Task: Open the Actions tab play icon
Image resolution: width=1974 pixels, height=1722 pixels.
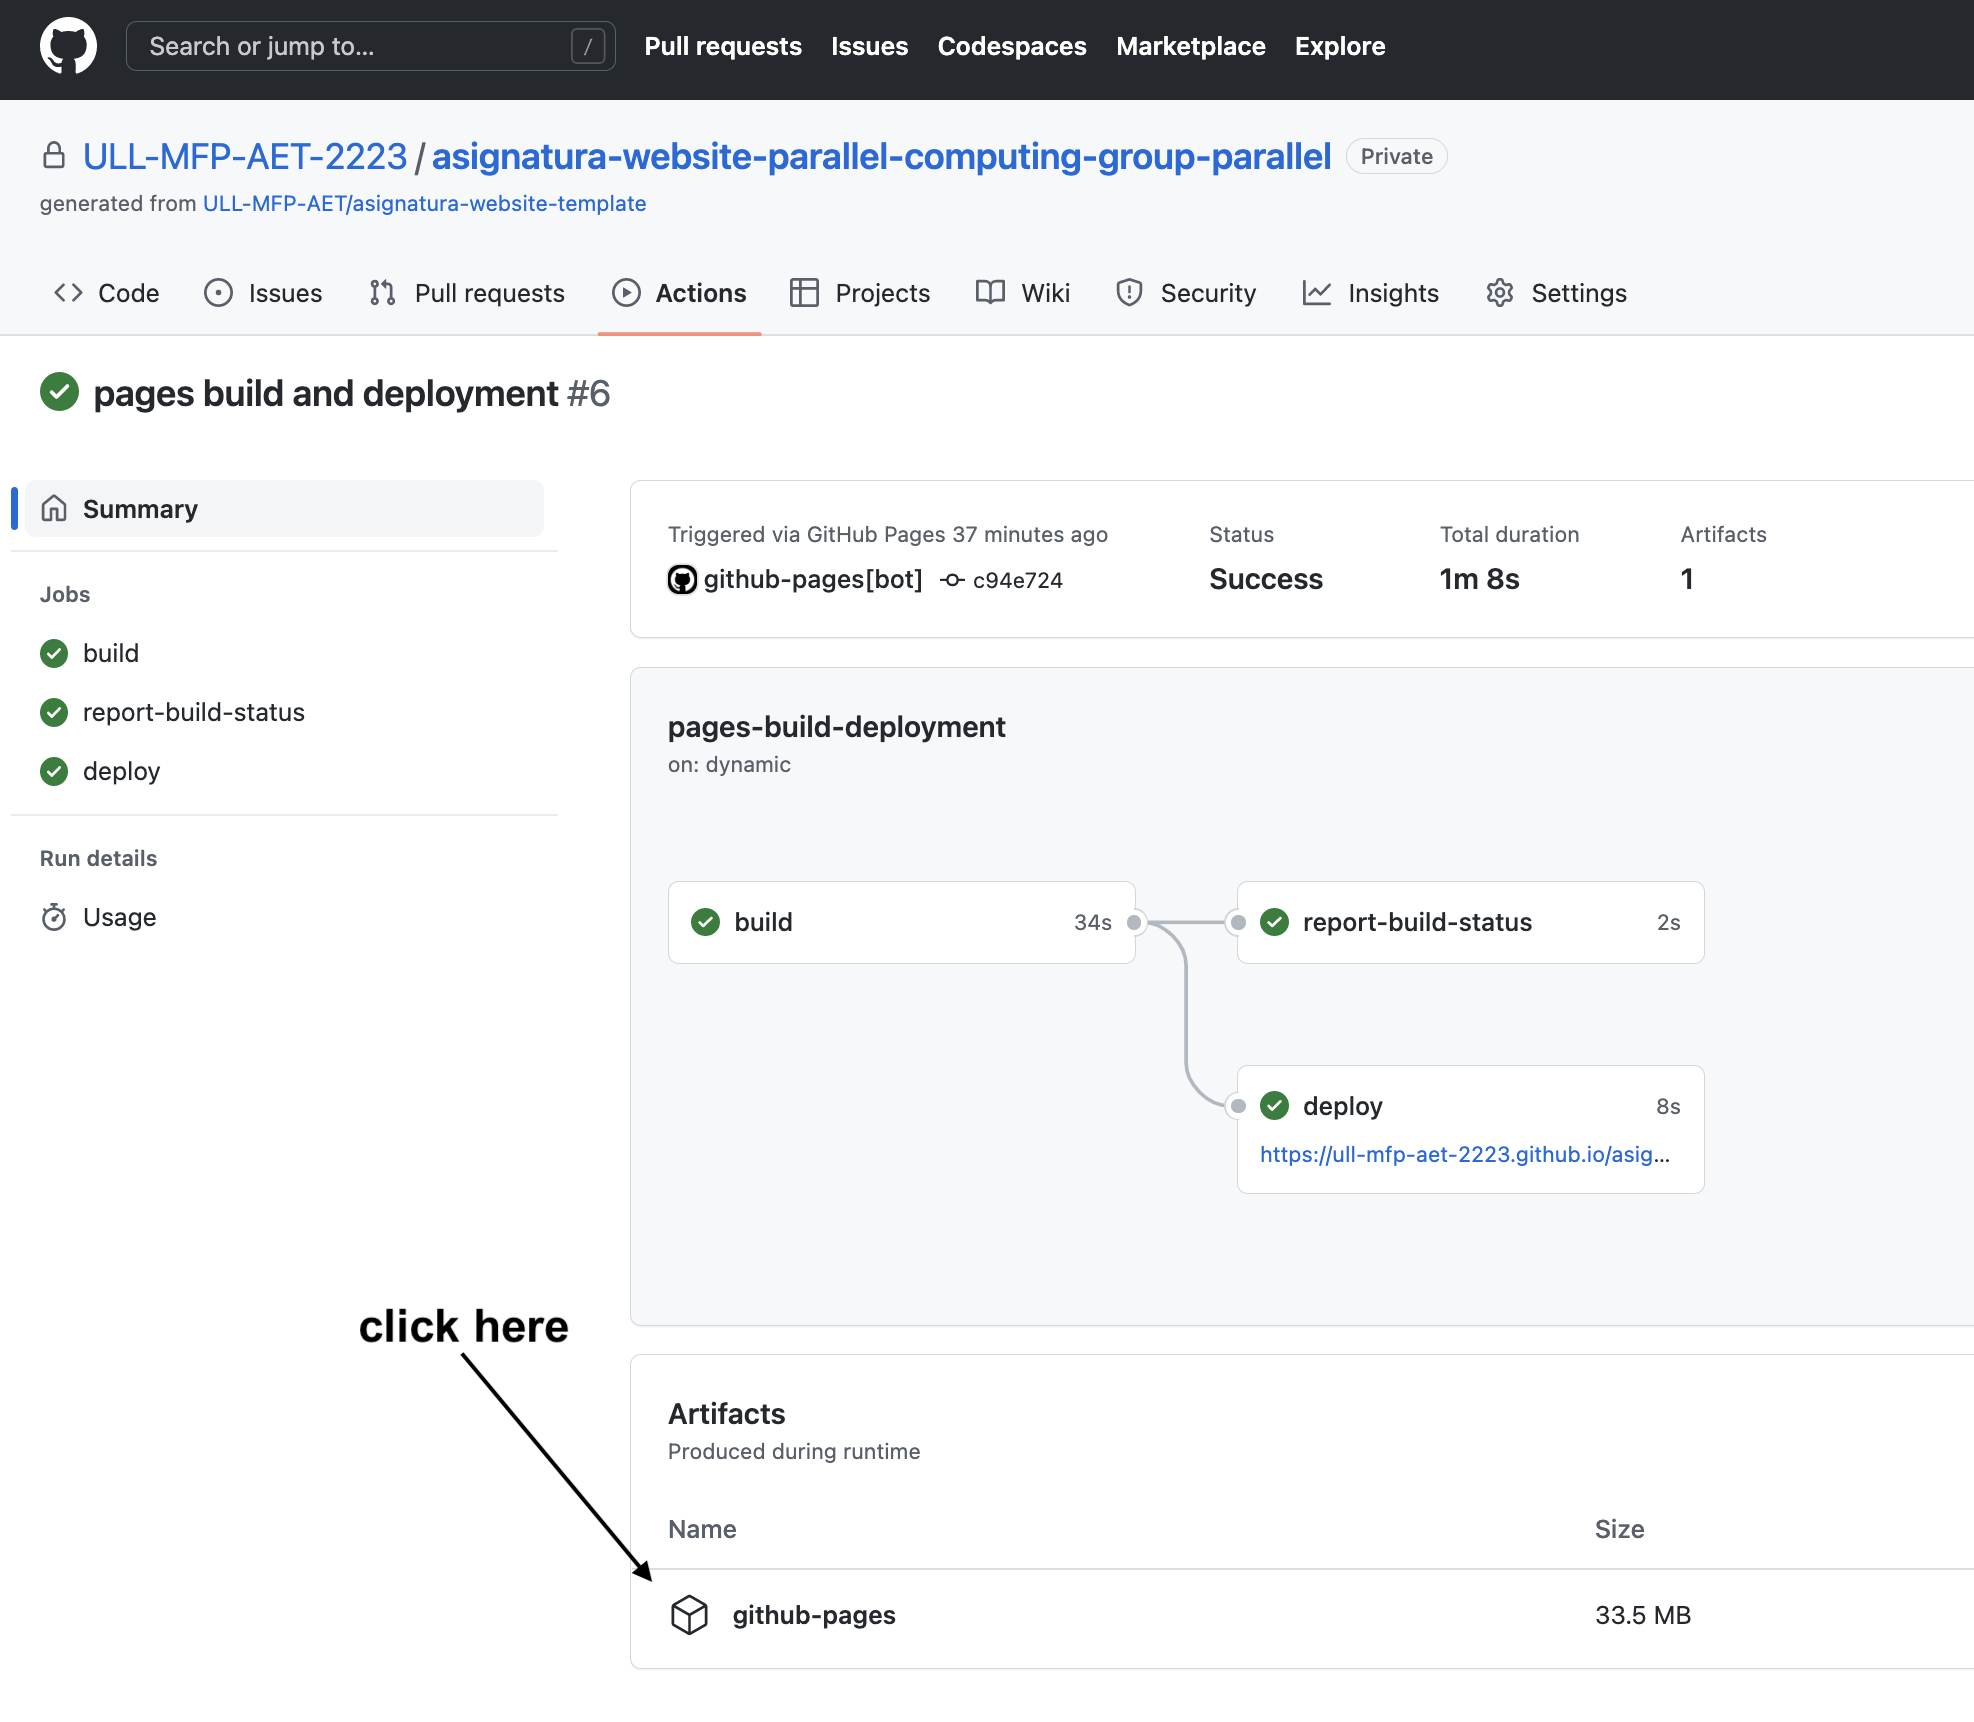Action: 626,292
